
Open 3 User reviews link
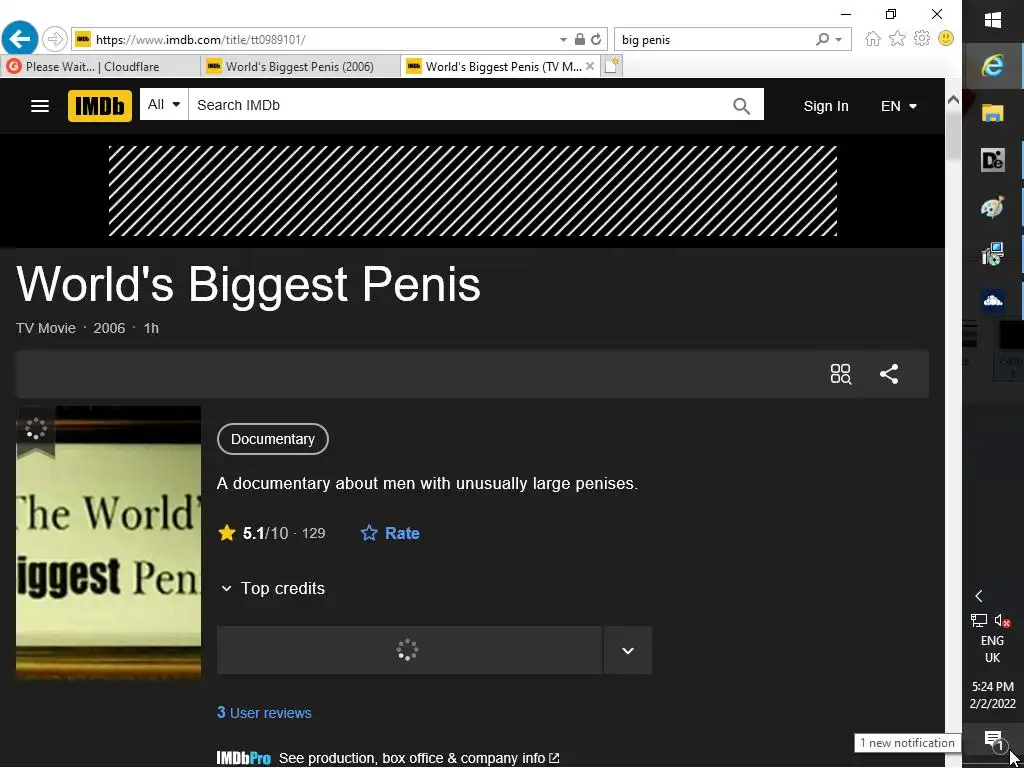click(x=264, y=712)
